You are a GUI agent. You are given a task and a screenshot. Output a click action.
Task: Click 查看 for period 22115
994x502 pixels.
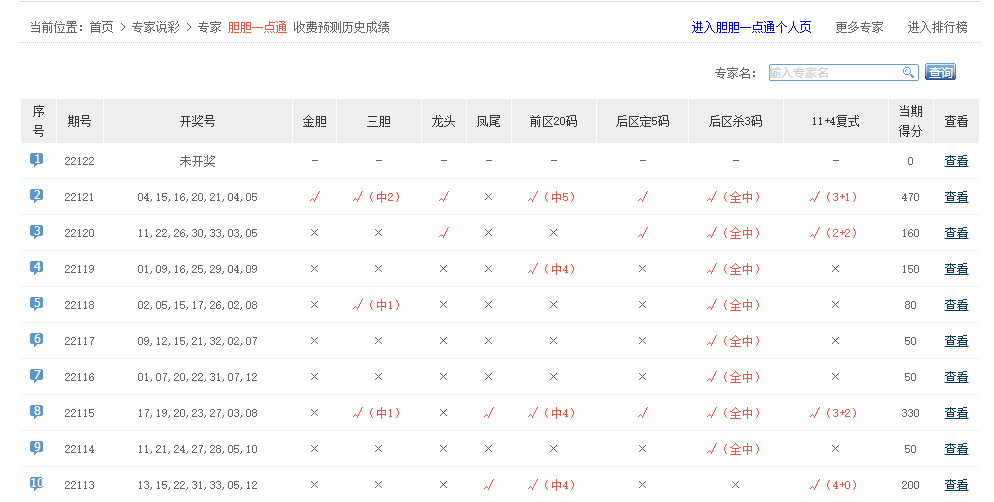point(956,413)
